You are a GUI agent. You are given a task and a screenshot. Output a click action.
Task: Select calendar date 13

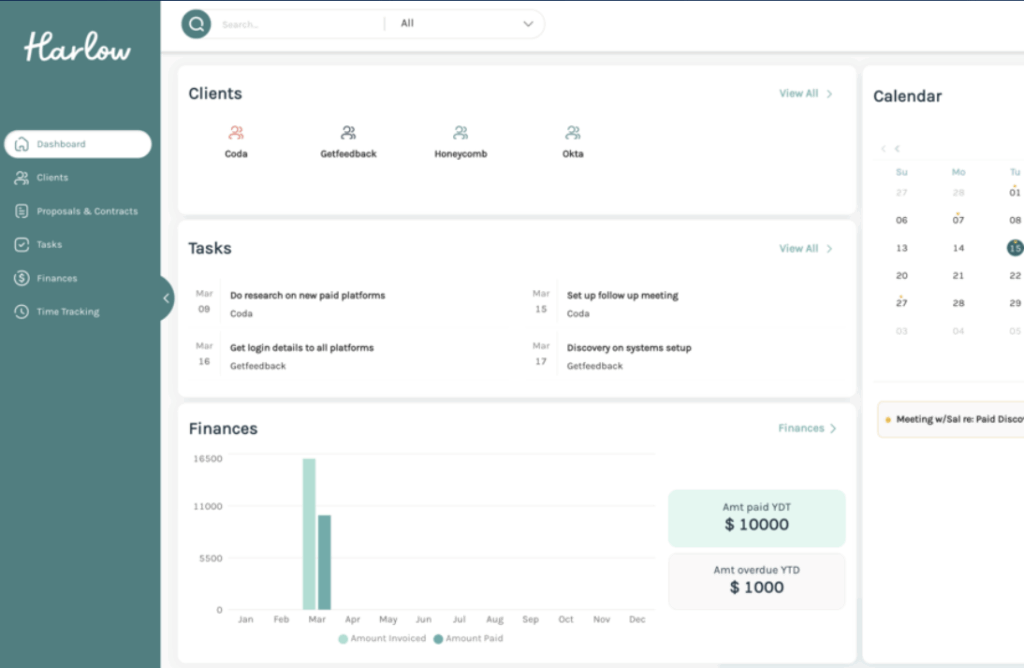901,248
